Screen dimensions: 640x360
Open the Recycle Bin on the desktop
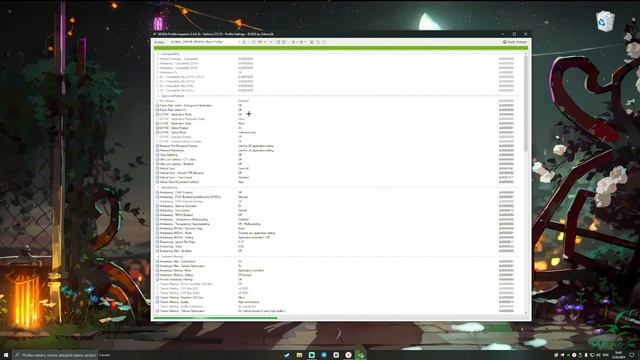coord(605,21)
